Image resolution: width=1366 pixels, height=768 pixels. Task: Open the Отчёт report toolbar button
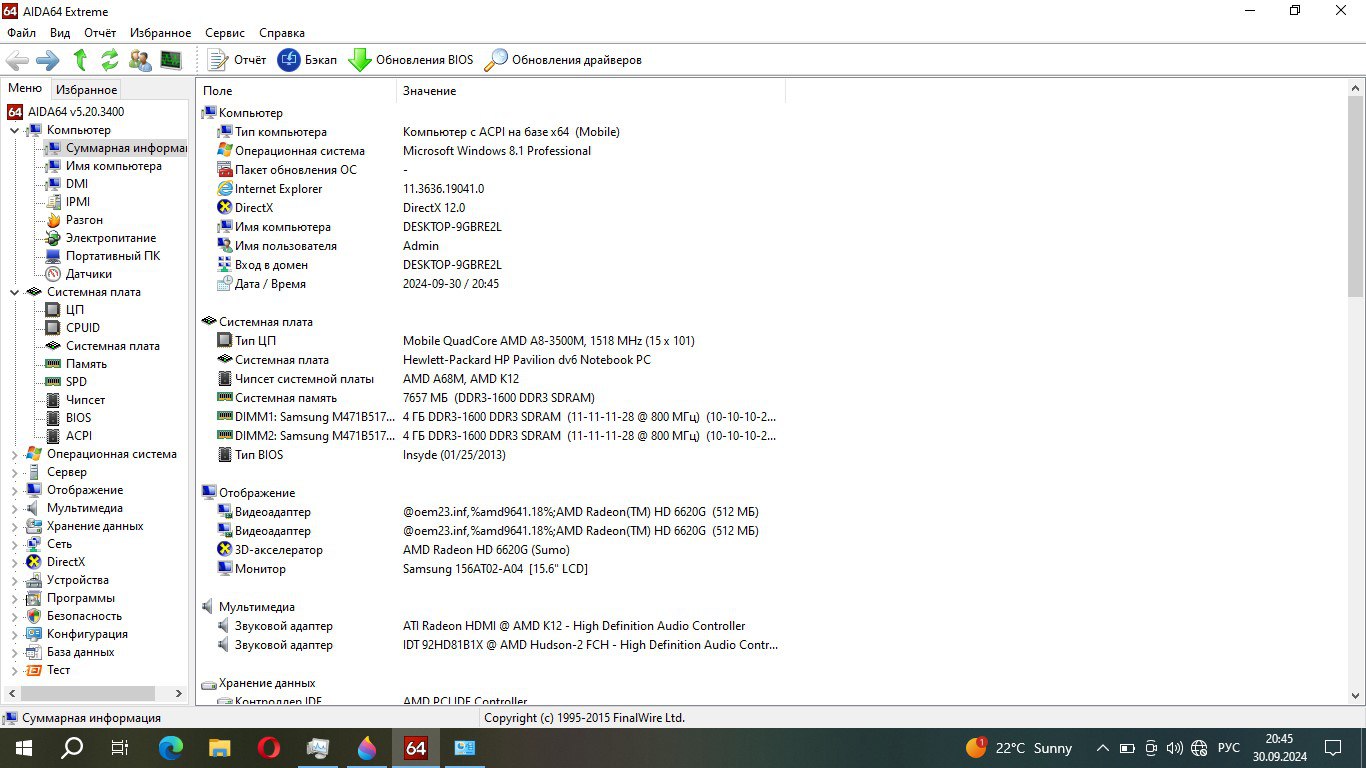tap(237, 60)
